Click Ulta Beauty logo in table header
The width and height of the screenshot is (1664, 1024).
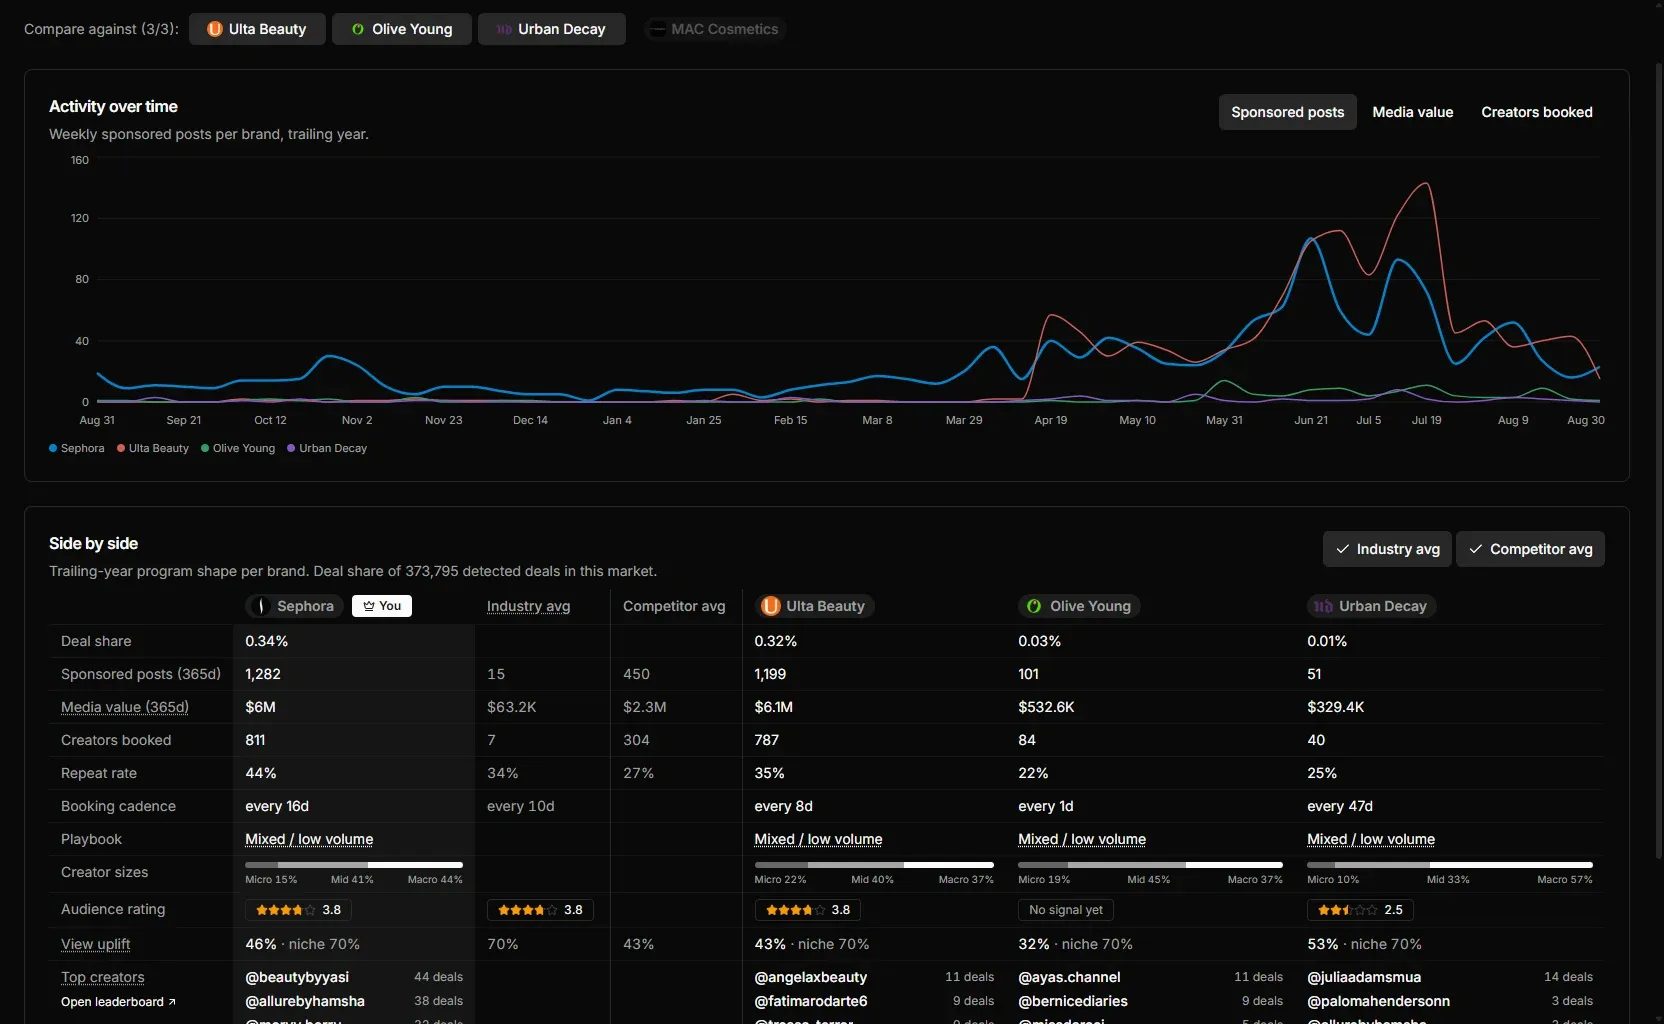771,606
